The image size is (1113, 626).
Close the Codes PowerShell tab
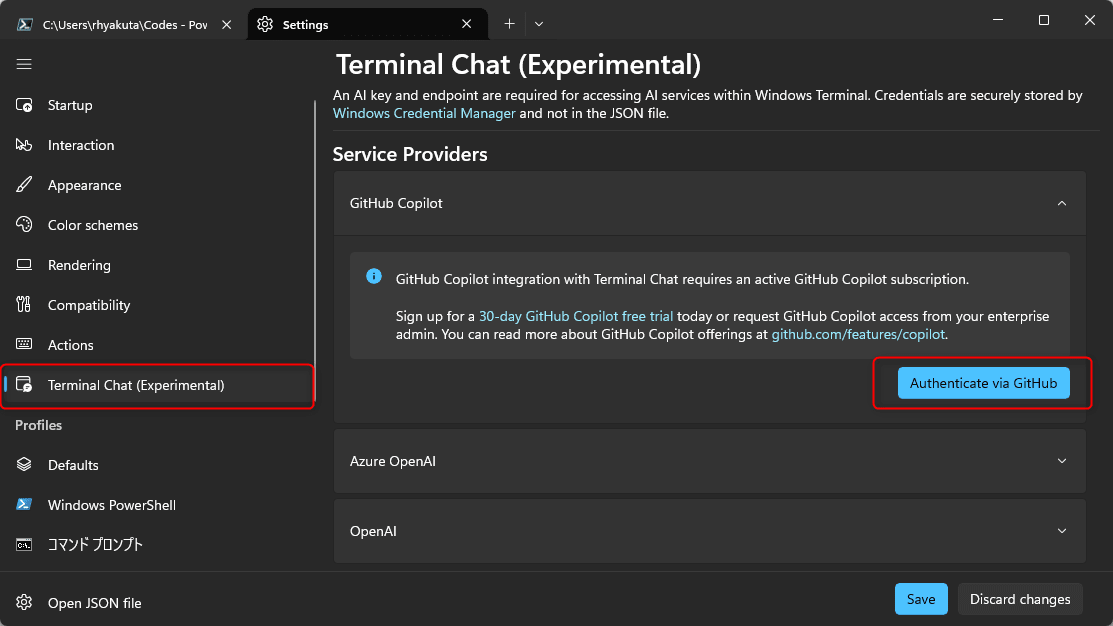(226, 24)
